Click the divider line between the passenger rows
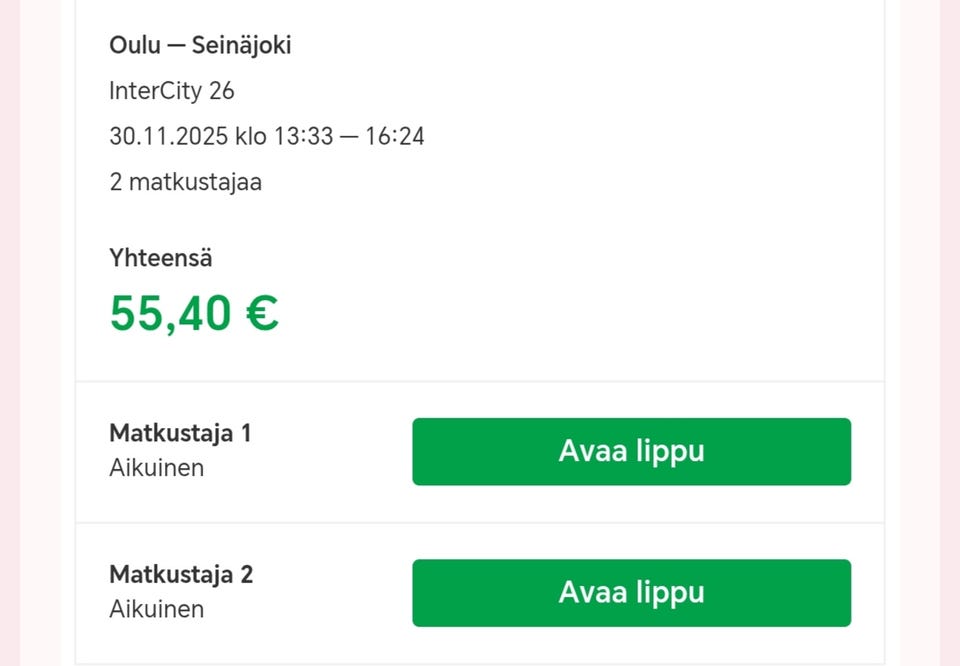Image resolution: width=960 pixels, height=666 pixels. 480,522
